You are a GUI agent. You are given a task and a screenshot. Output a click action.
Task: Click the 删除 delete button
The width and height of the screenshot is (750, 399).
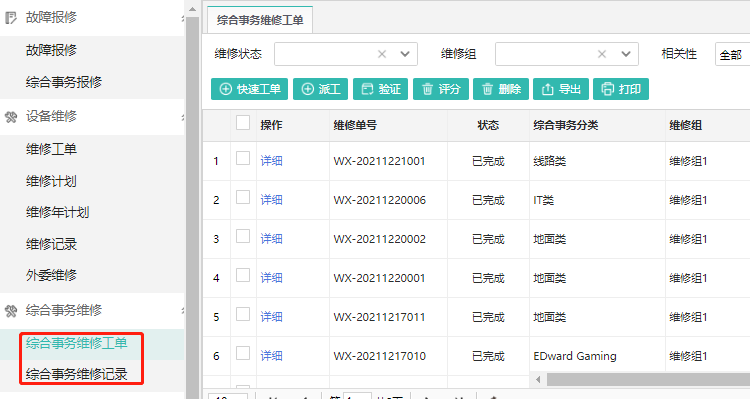501,89
